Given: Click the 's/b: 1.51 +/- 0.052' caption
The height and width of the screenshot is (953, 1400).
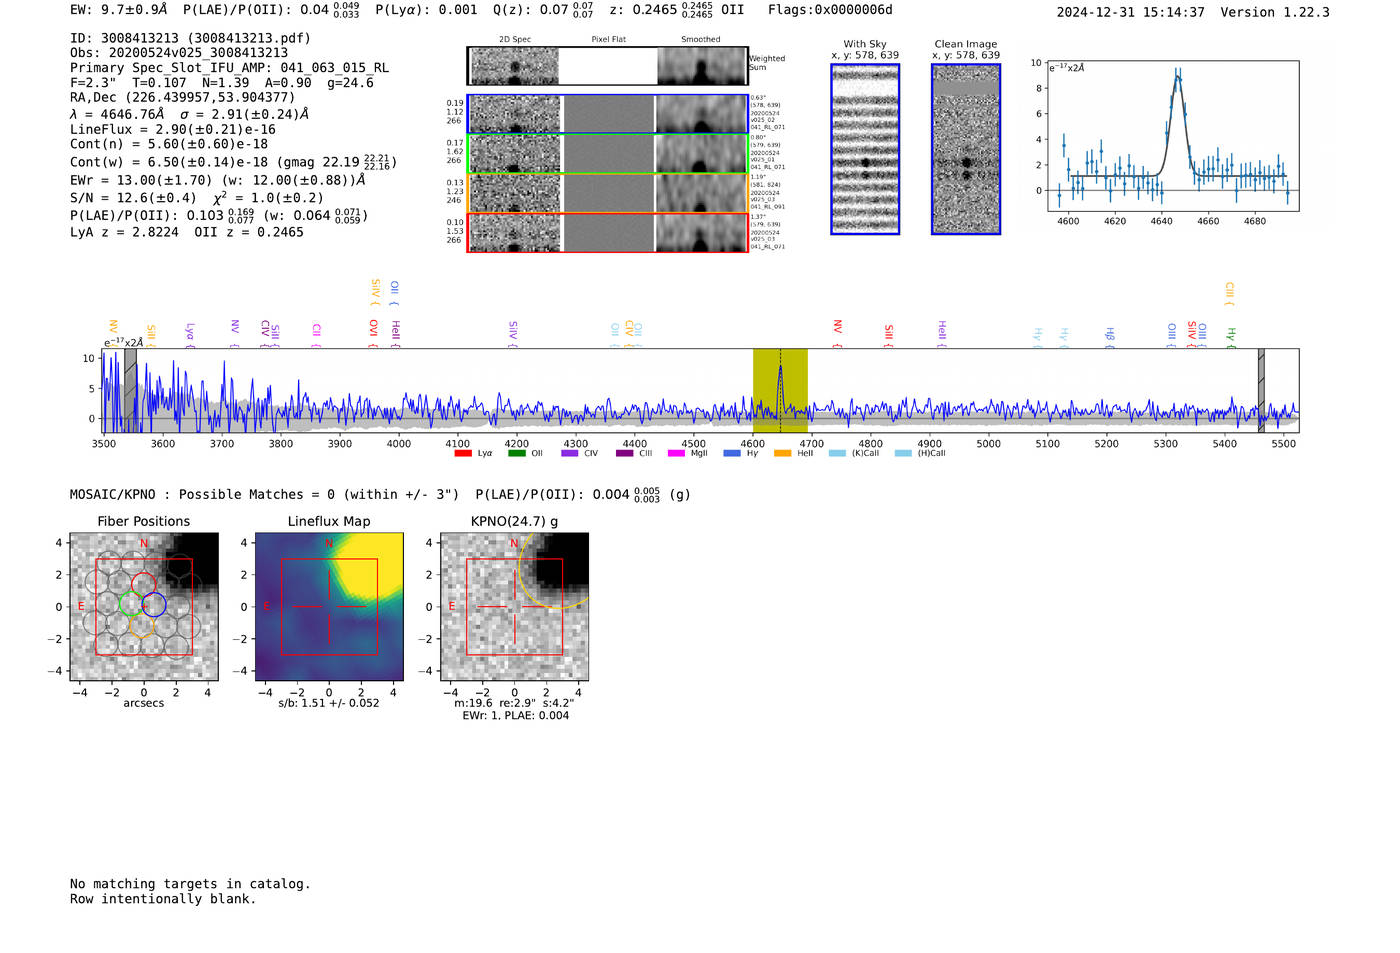Looking at the screenshot, I should tap(329, 703).
